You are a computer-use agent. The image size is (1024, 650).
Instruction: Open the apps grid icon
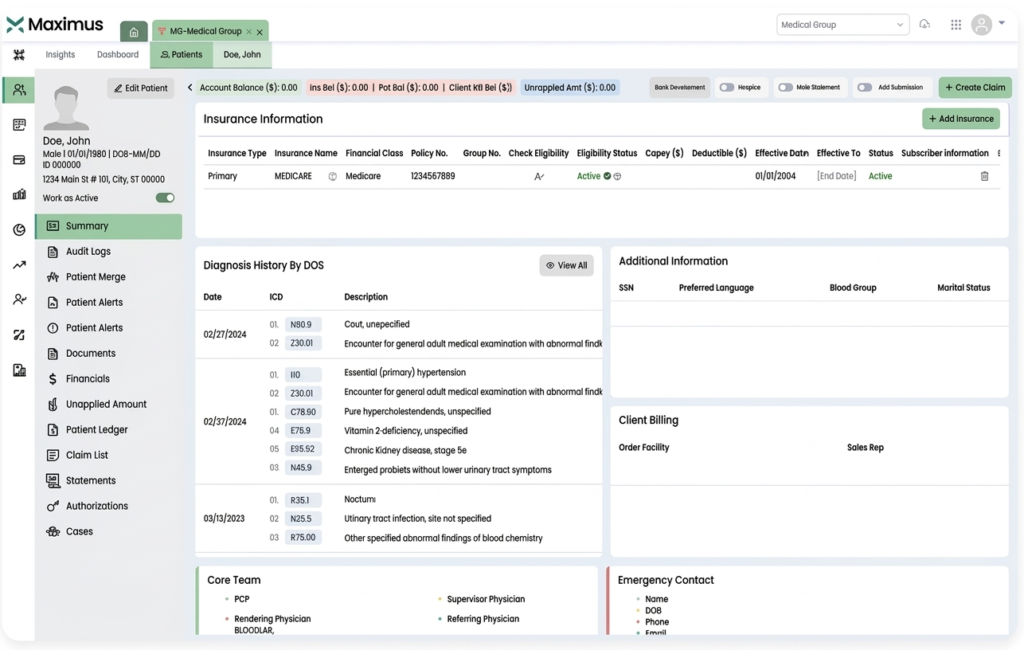[x=956, y=25]
